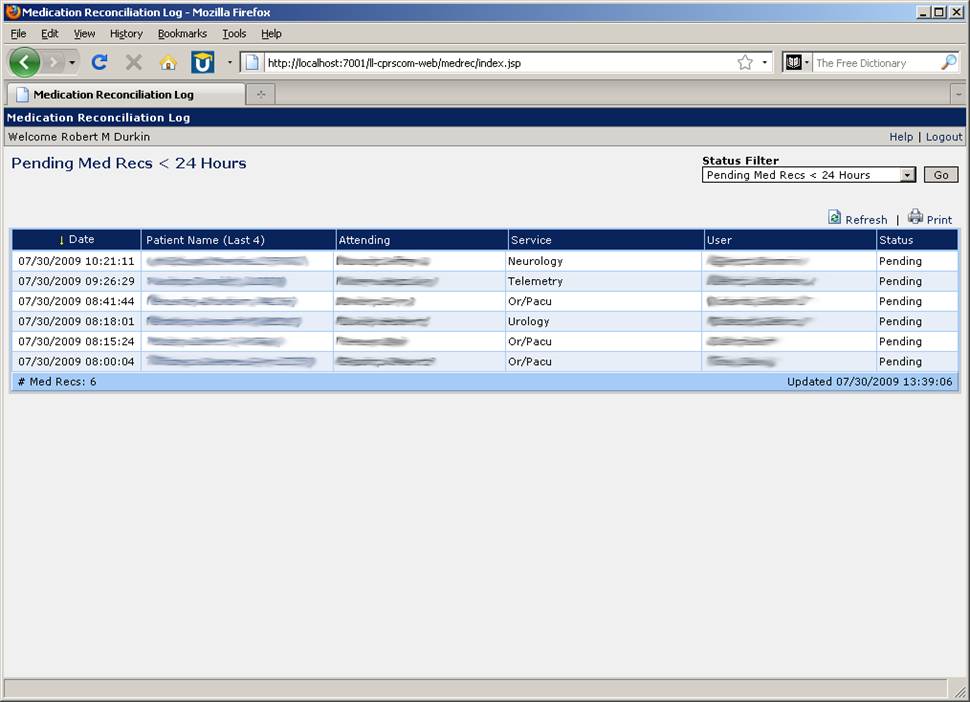Bookmark the page using the star icon

click(745, 63)
